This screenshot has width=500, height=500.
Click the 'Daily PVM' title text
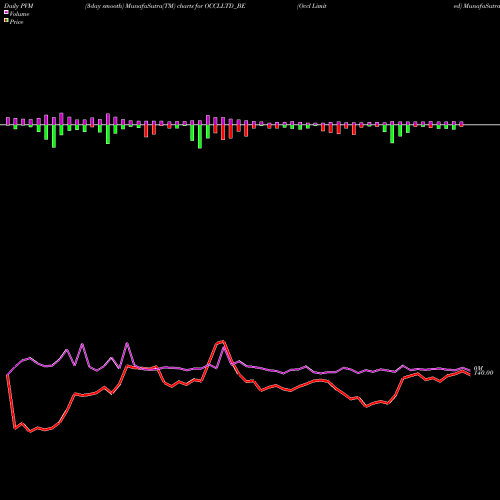tap(19, 6)
